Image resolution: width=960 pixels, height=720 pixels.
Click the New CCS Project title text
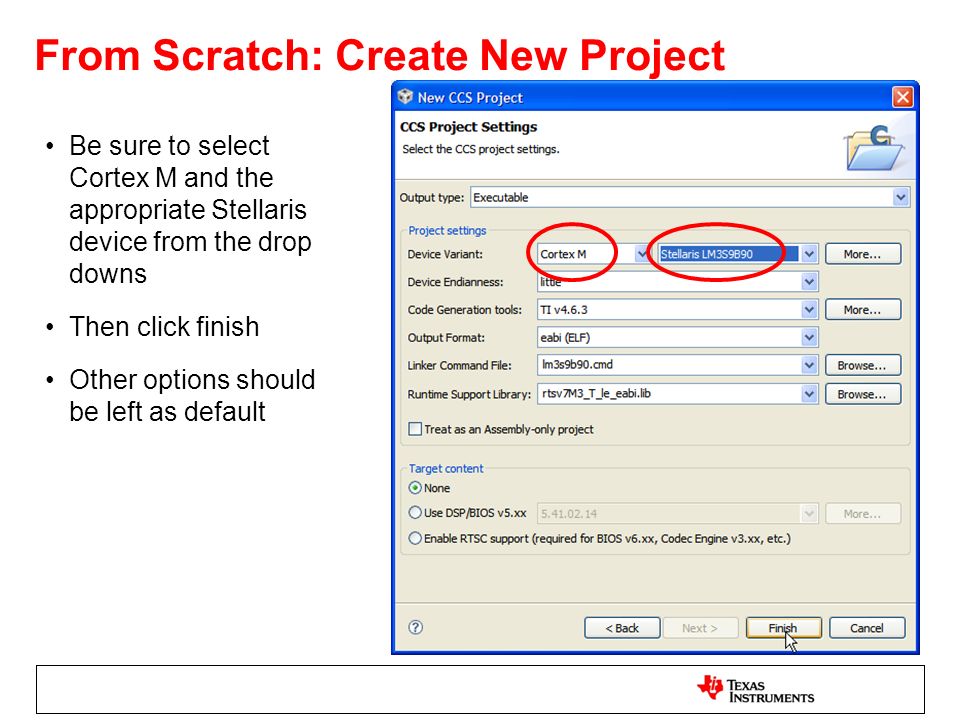pyautogui.click(x=470, y=98)
